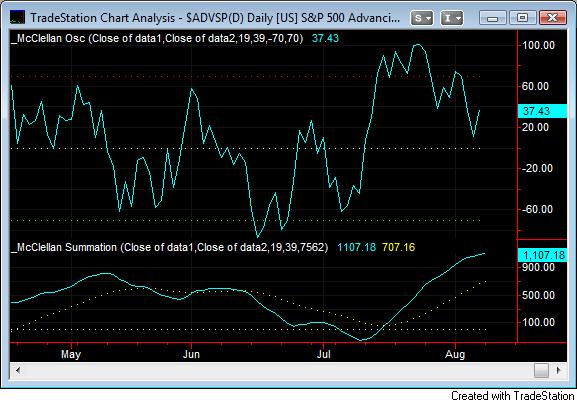577x402 pixels.
Task: Click the 1107.18 summation value text
Action: [x=357, y=247]
